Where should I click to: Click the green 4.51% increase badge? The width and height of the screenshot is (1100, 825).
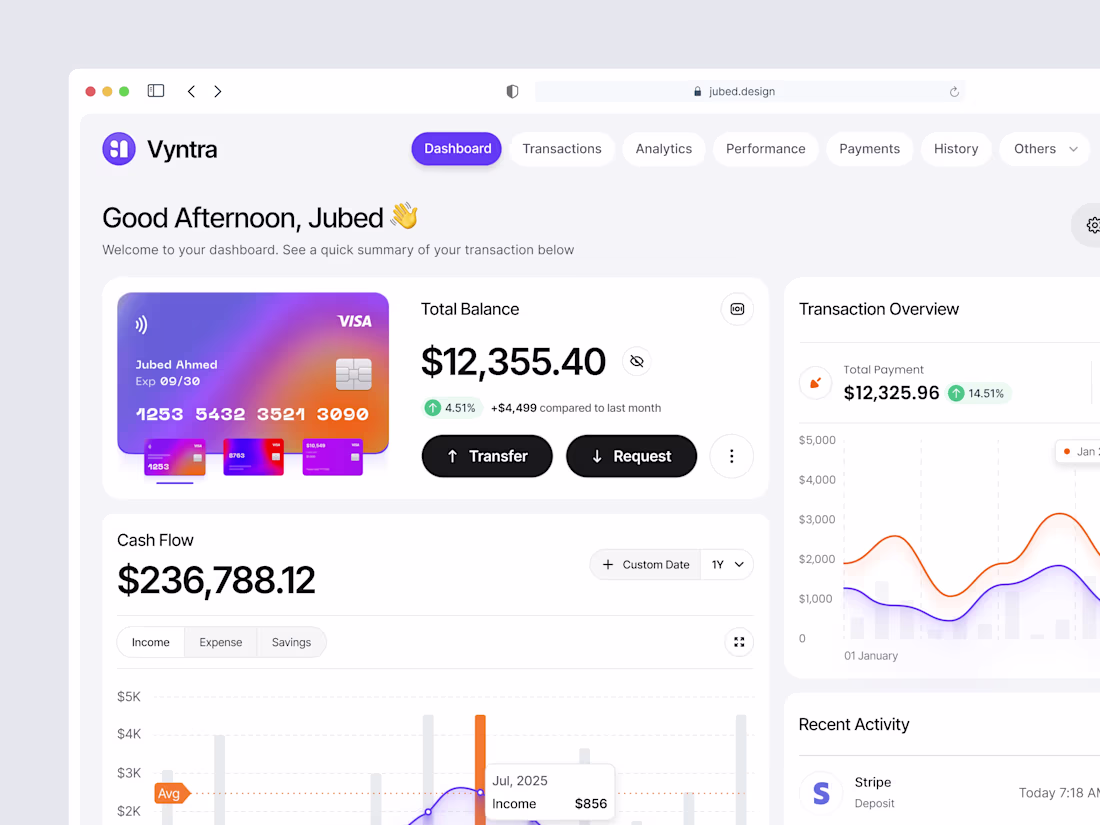pyautogui.click(x=452, y=408)
